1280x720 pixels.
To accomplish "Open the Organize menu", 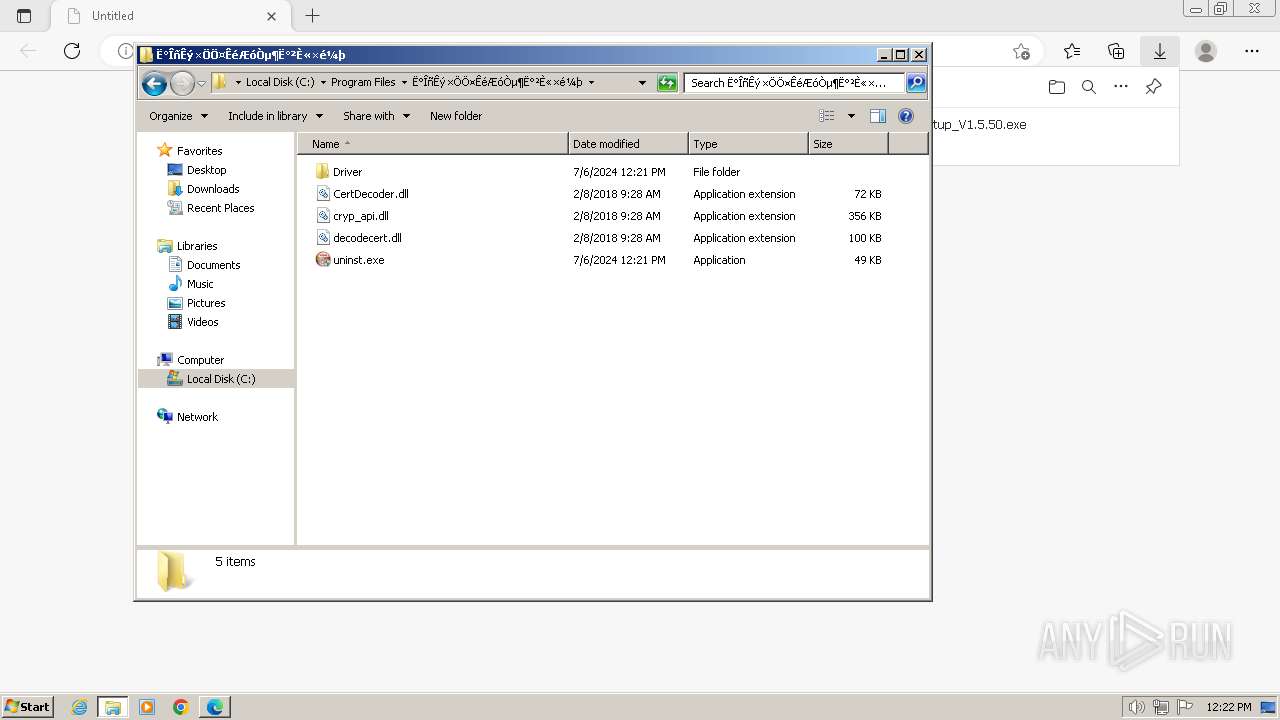I will coord(178,116).
